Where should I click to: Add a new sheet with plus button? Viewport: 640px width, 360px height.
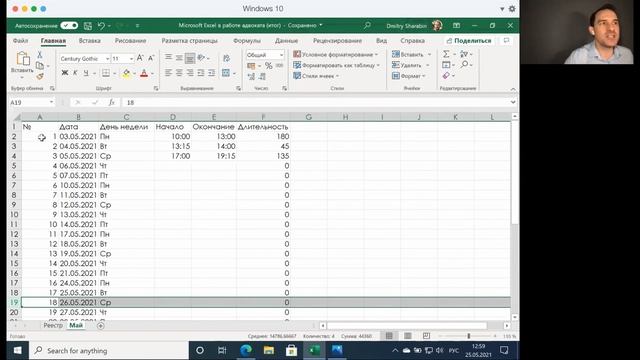[x=100, y=325]
